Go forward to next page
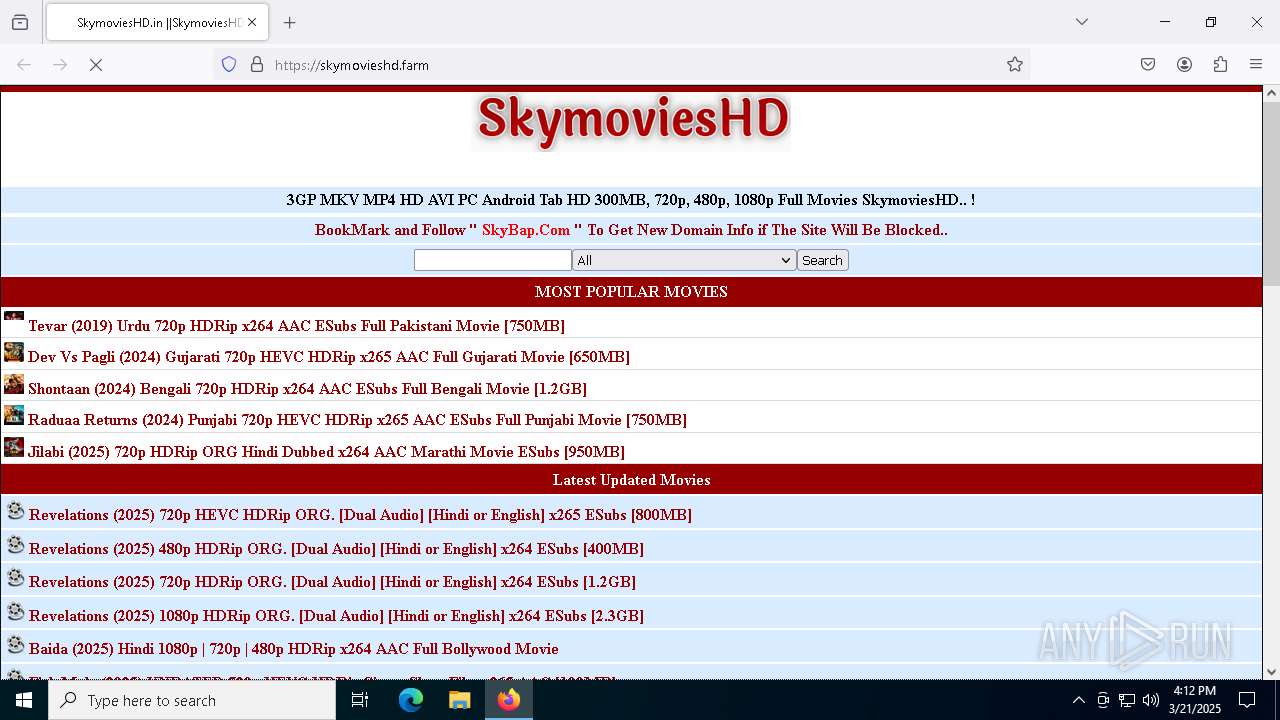The height and width of the screenshot is (720, 1280). coord(60,64)
